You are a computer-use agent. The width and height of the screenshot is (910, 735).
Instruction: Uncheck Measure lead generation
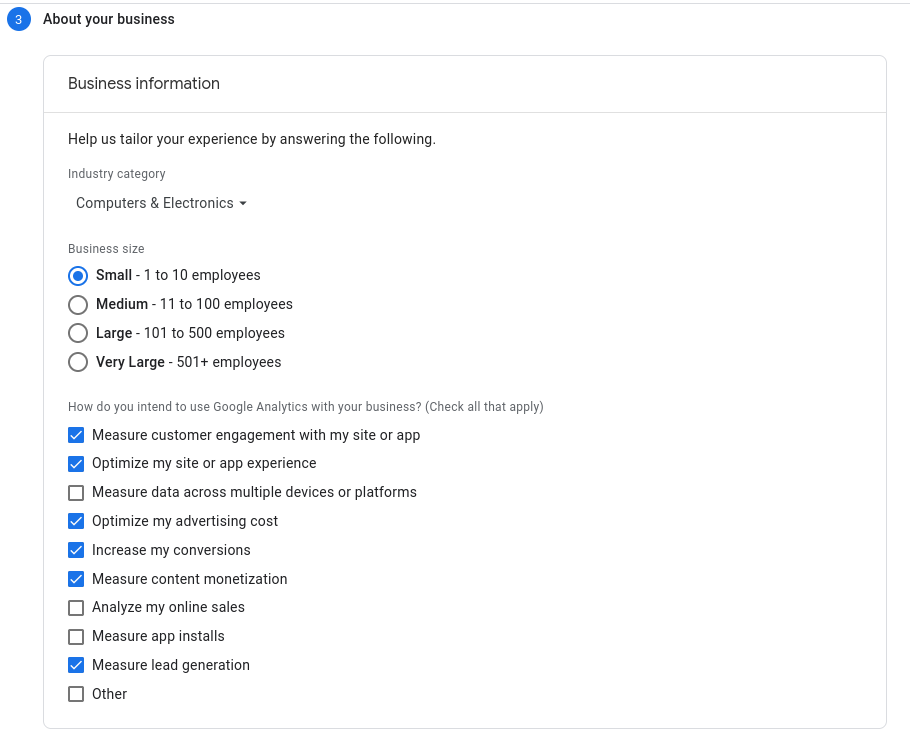(x=76, y=665)
